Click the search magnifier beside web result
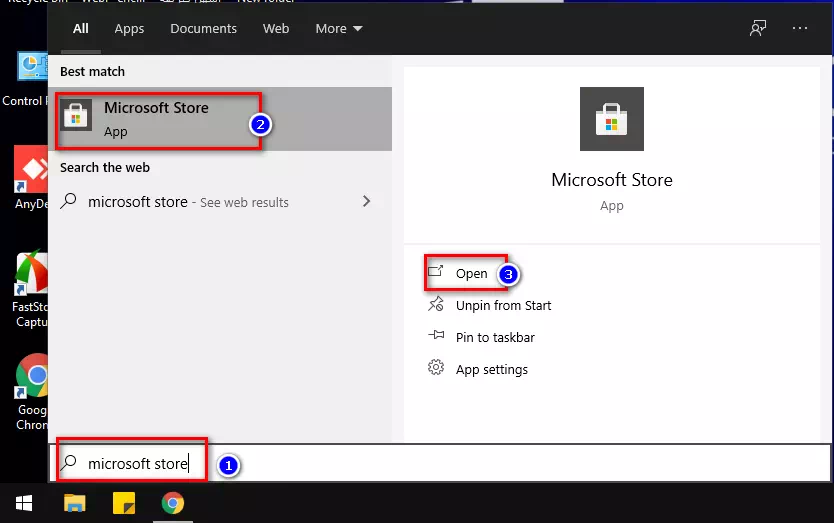The width and height of the screenshot is (834, 523). (x=69, y=201)
